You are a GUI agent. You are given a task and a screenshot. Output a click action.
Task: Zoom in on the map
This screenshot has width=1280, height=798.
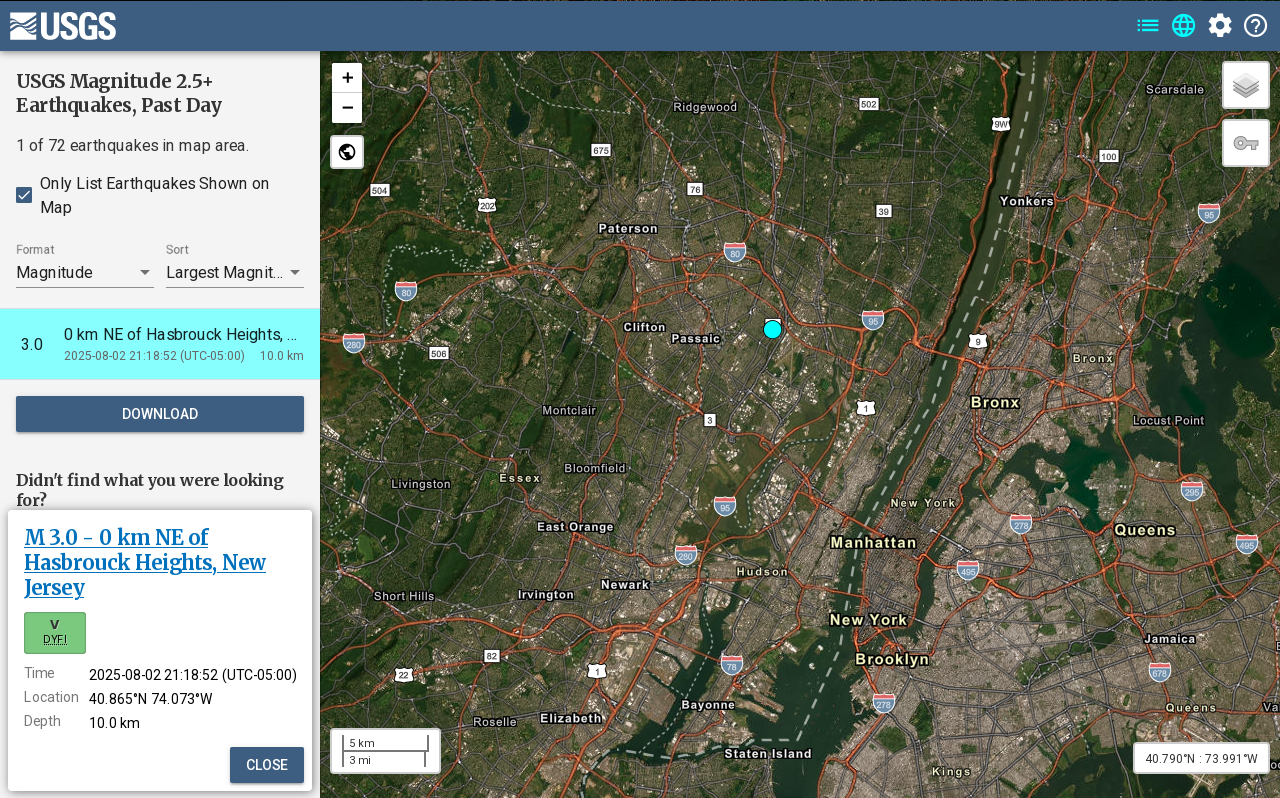click(347, 78)
